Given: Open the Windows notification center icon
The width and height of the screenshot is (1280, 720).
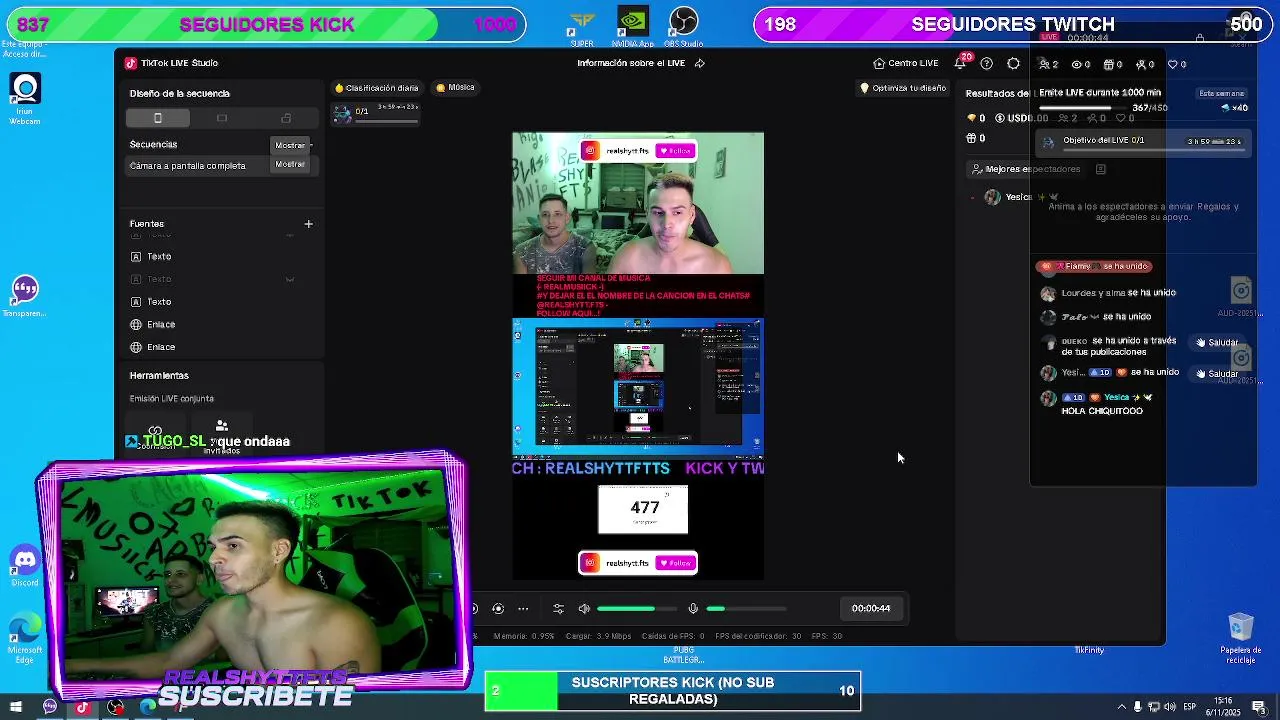Looking at the screenshot, I should tap(1258, 707).
